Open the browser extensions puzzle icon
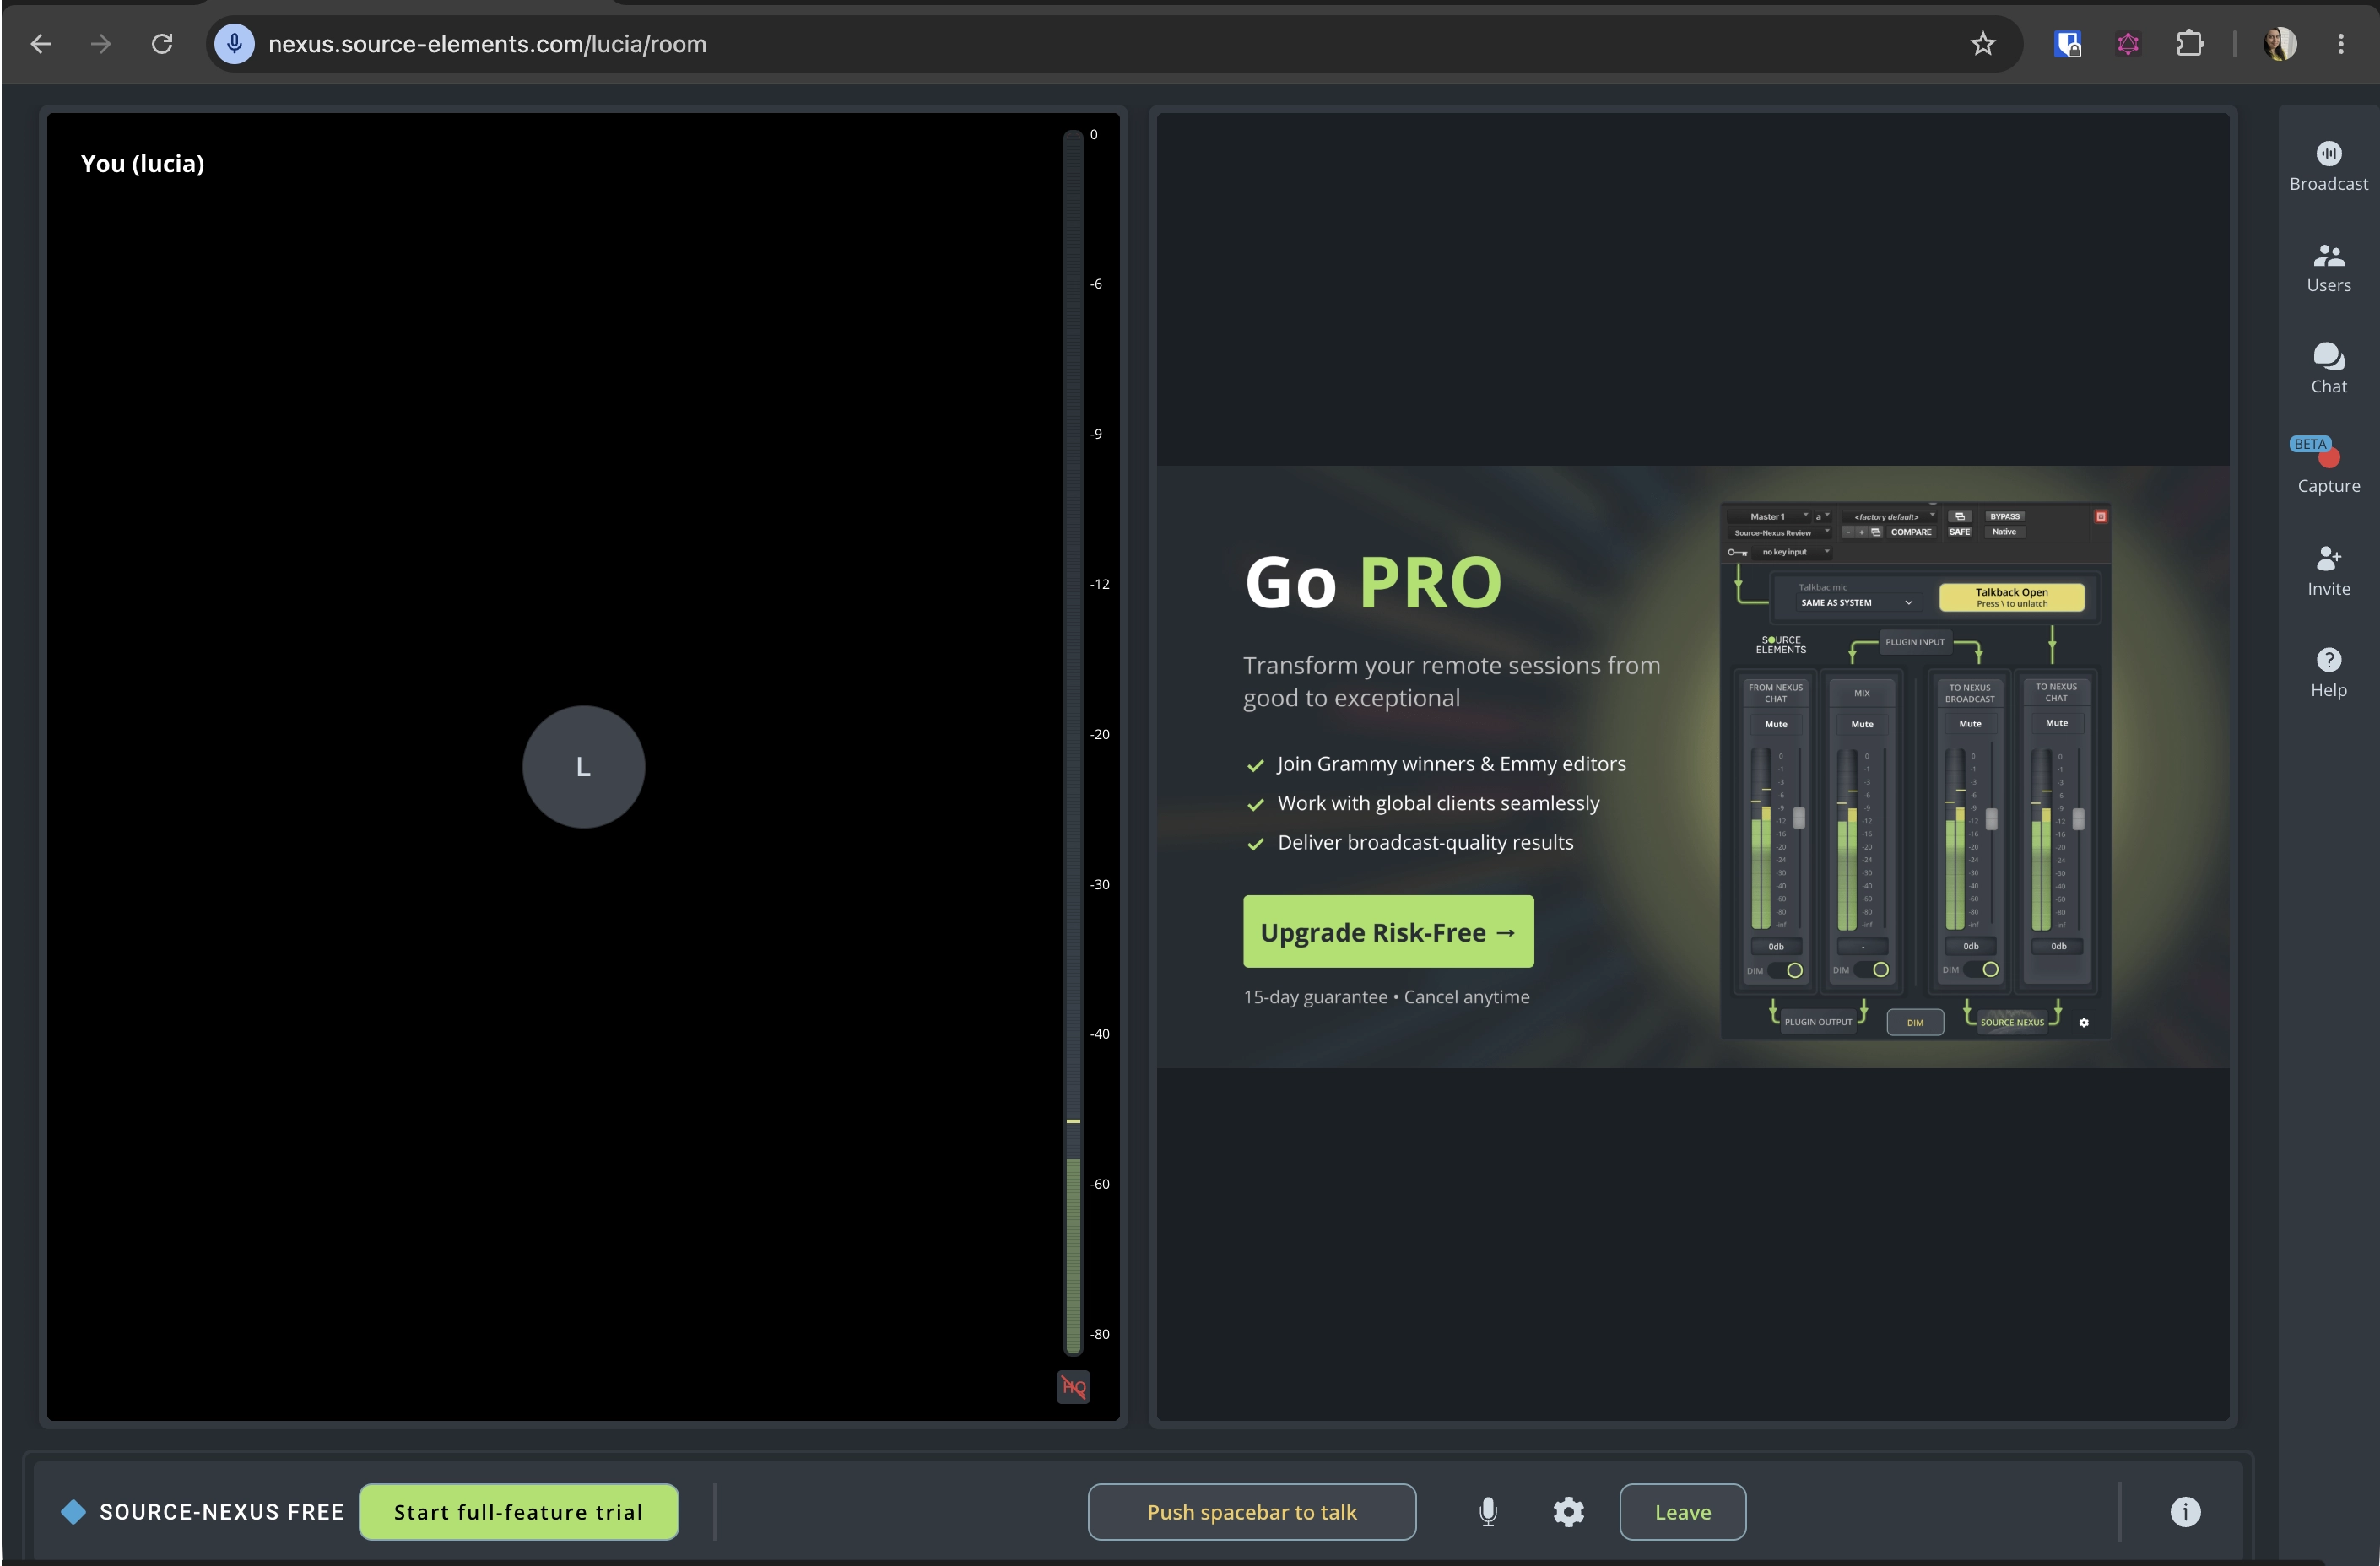 pos(2189,43)
